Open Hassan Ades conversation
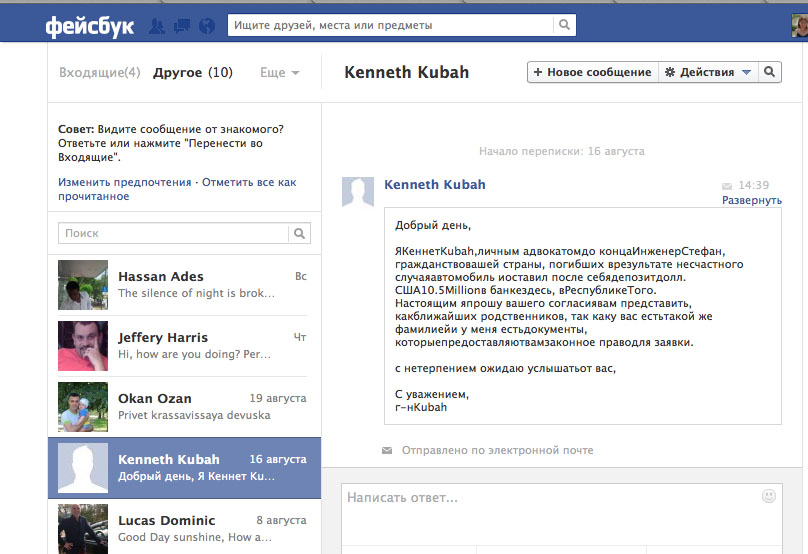Image resolution: width=808 pixels, height=554 pixels. 185,284
